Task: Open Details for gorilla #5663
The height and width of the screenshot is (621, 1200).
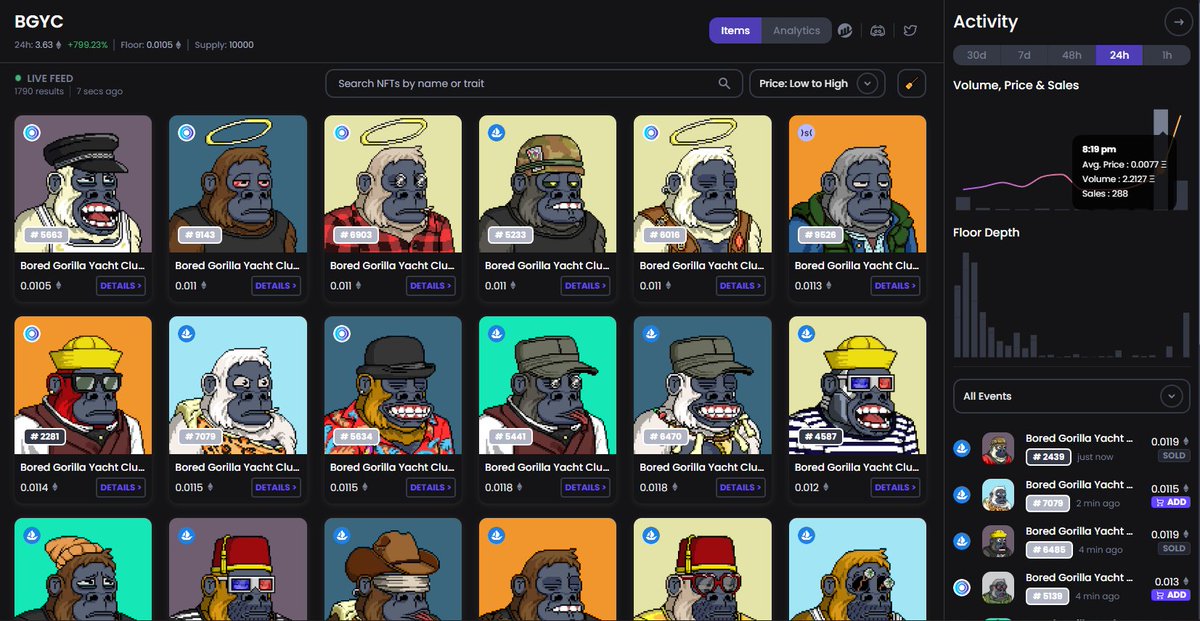Action: pyautogui.click(x=121, y=286)
